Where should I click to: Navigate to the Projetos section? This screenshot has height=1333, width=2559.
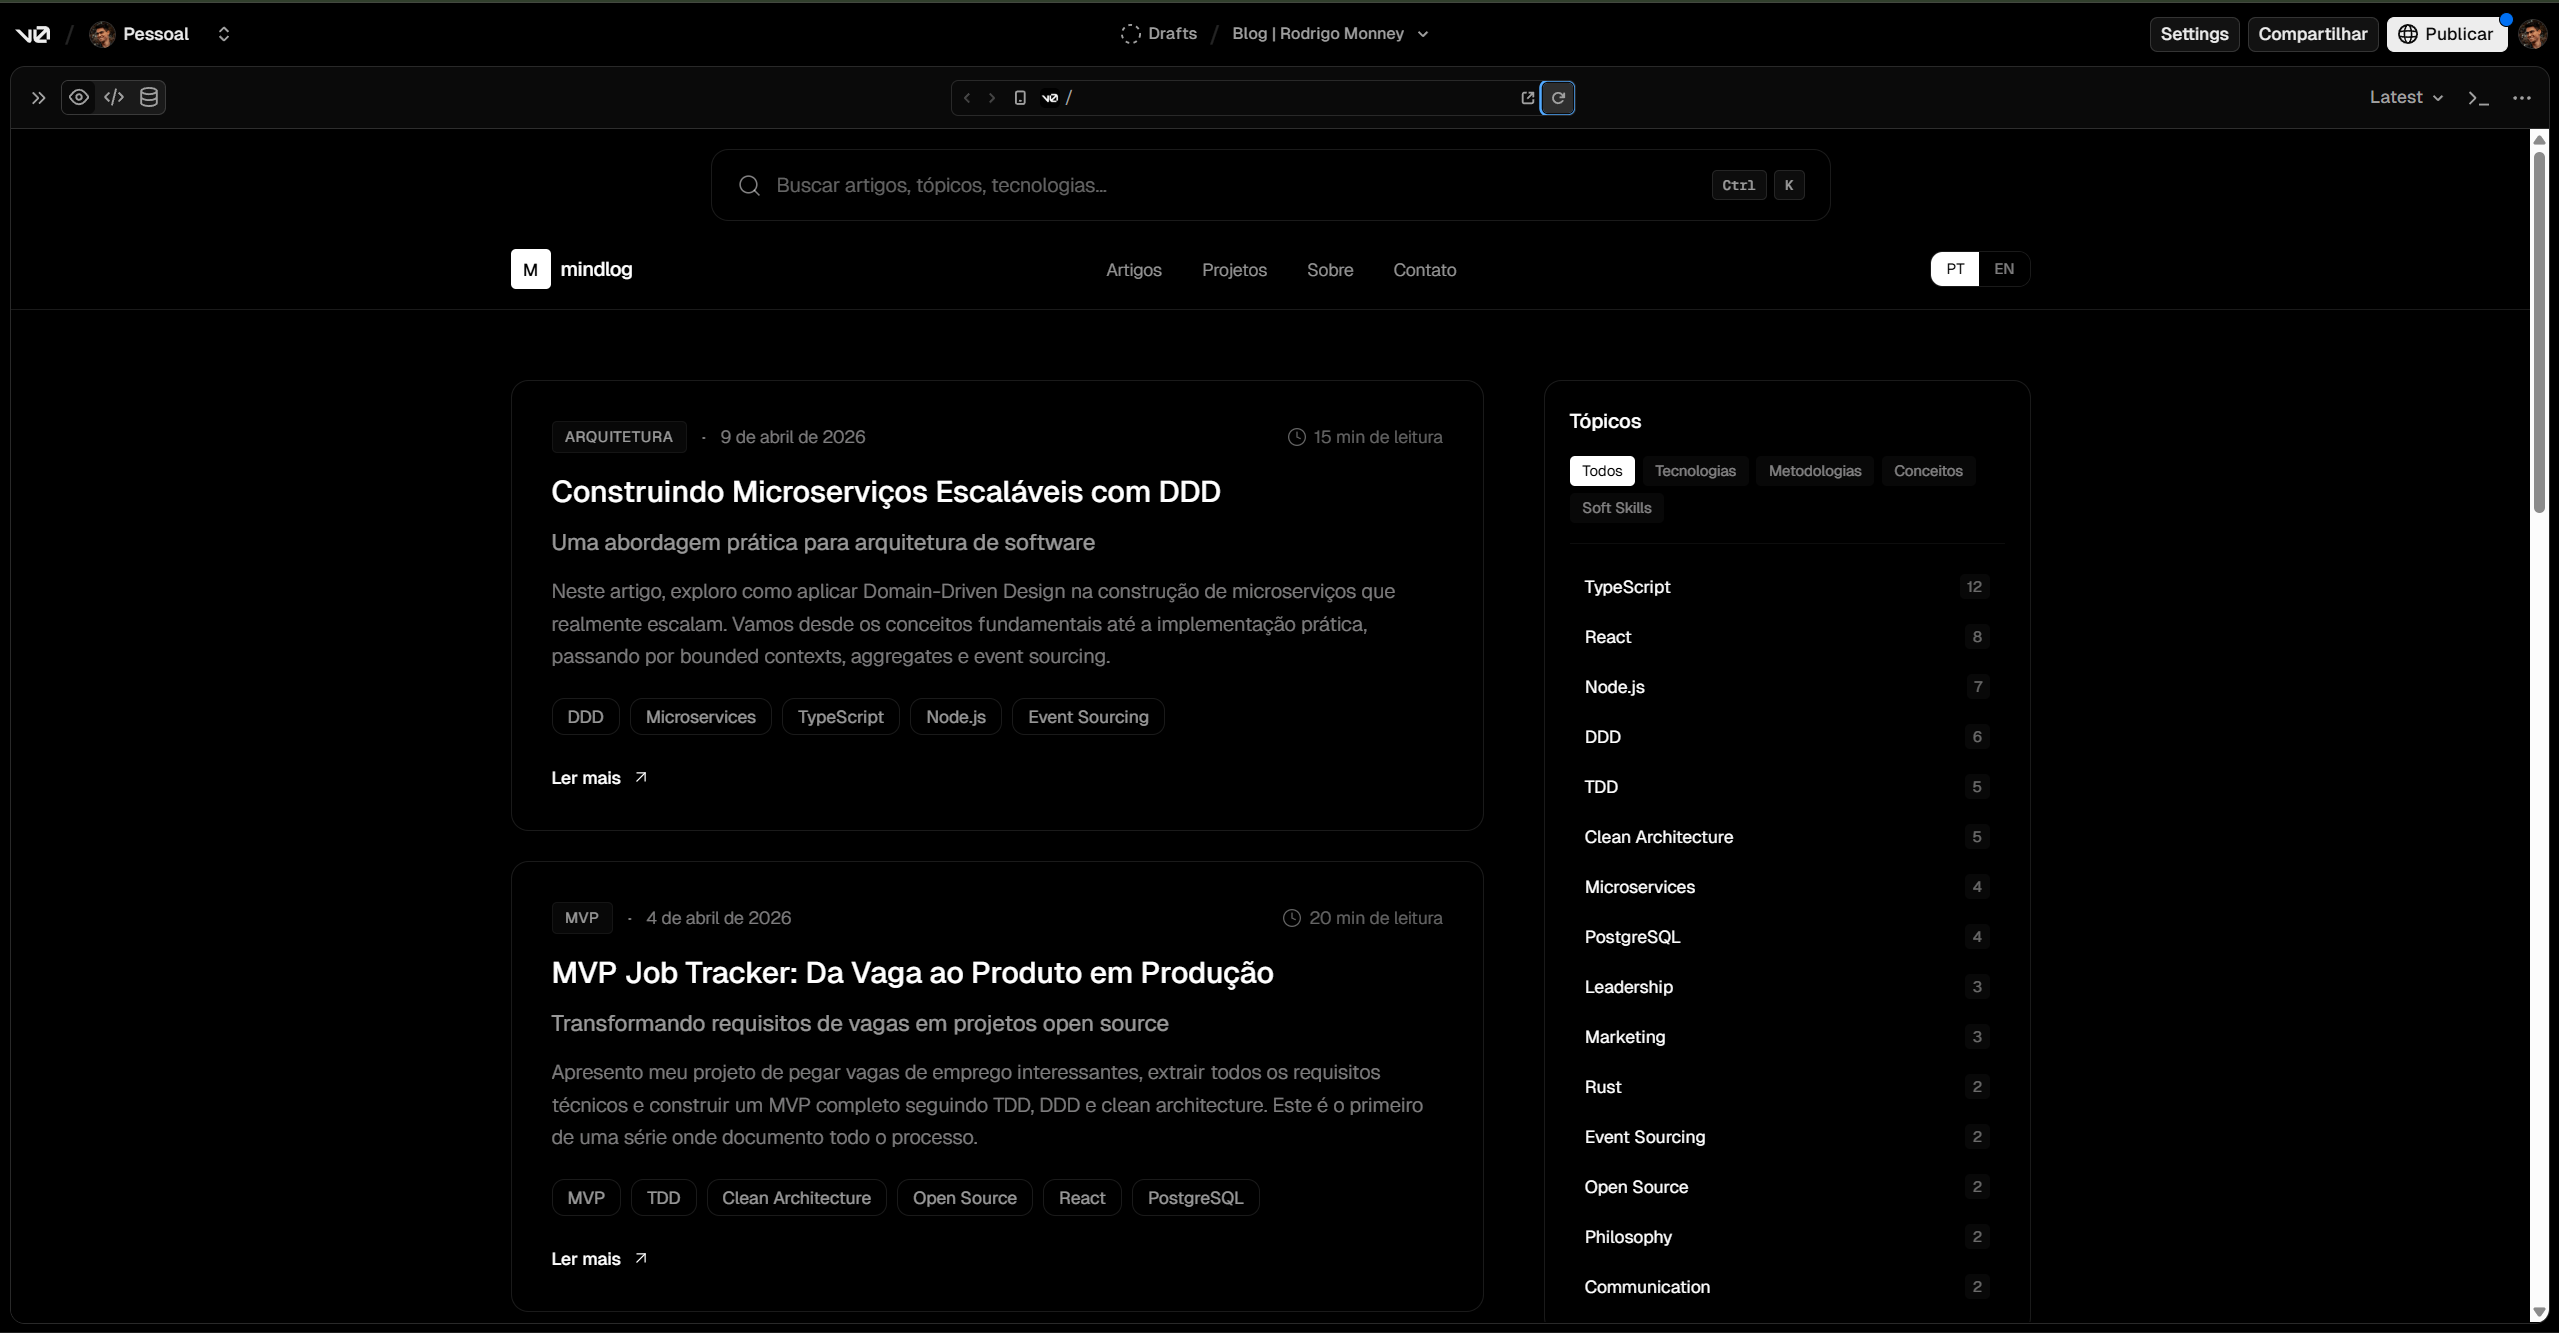[1234, 269]
